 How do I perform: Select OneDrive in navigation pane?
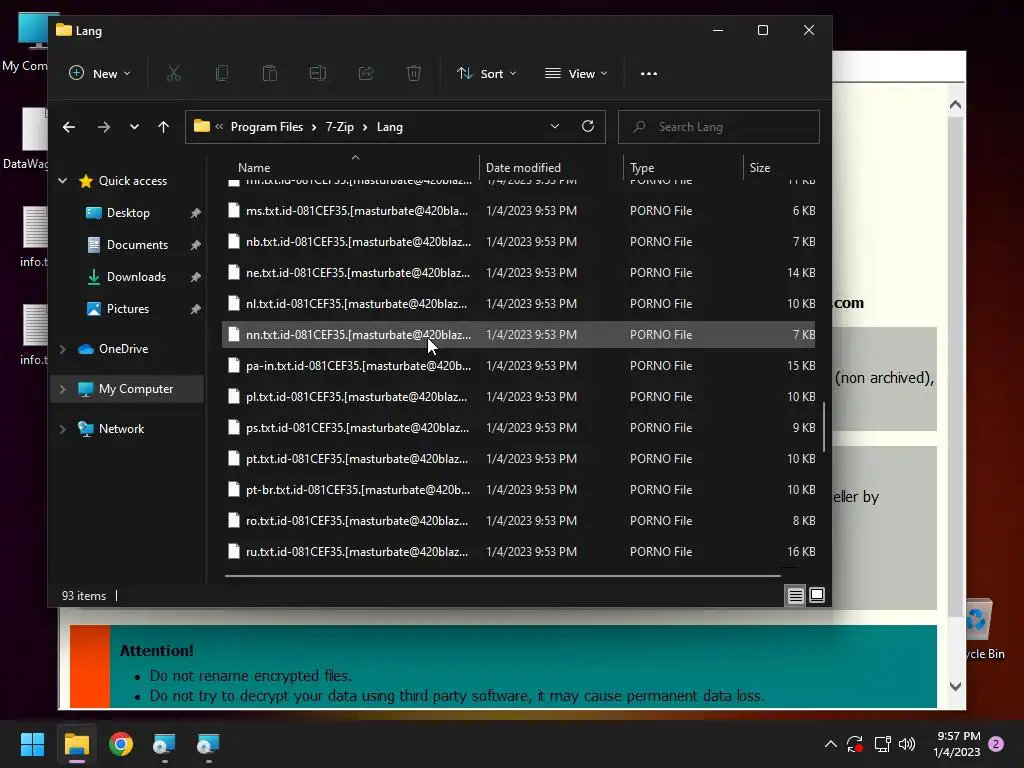123,349
